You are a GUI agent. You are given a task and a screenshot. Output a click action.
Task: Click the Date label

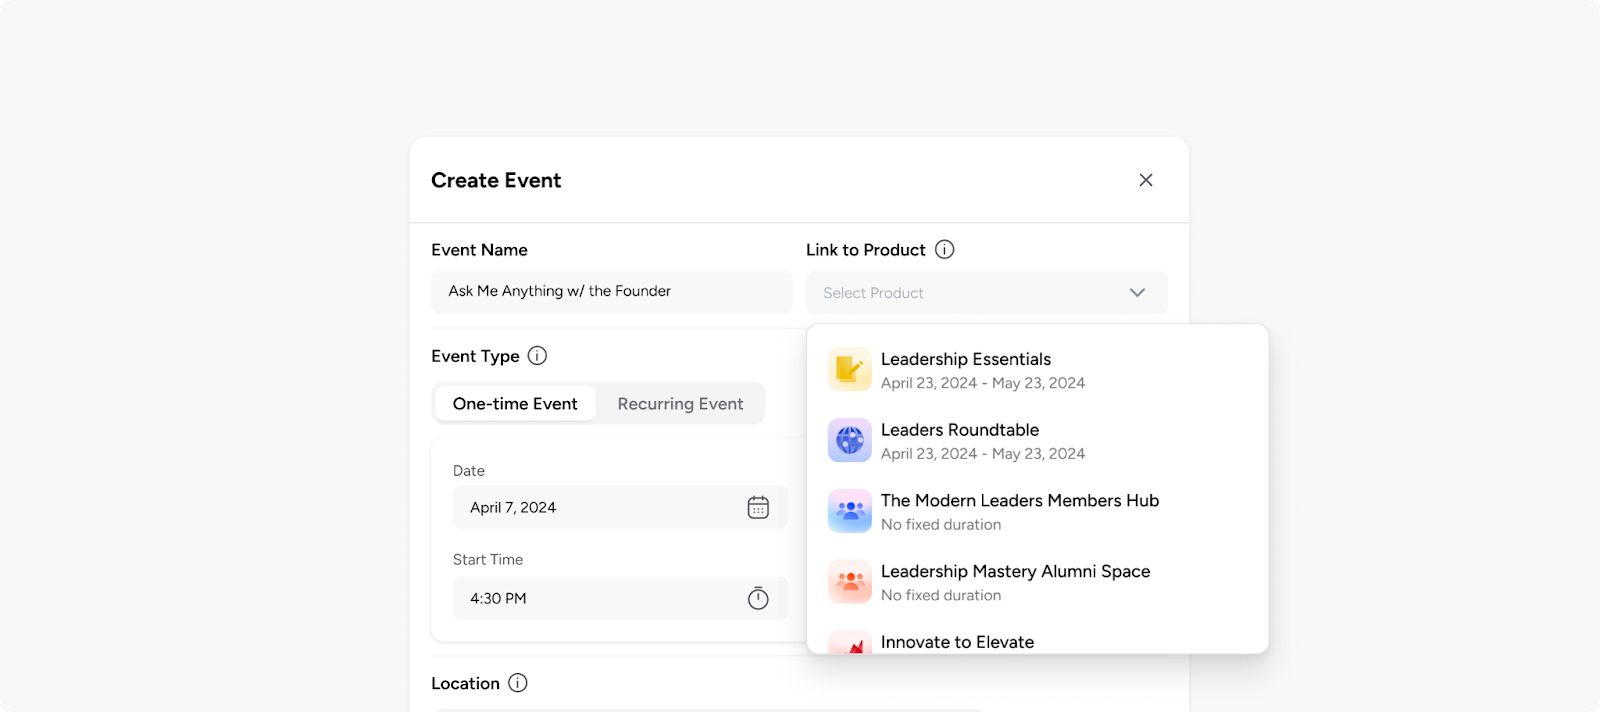469,471
